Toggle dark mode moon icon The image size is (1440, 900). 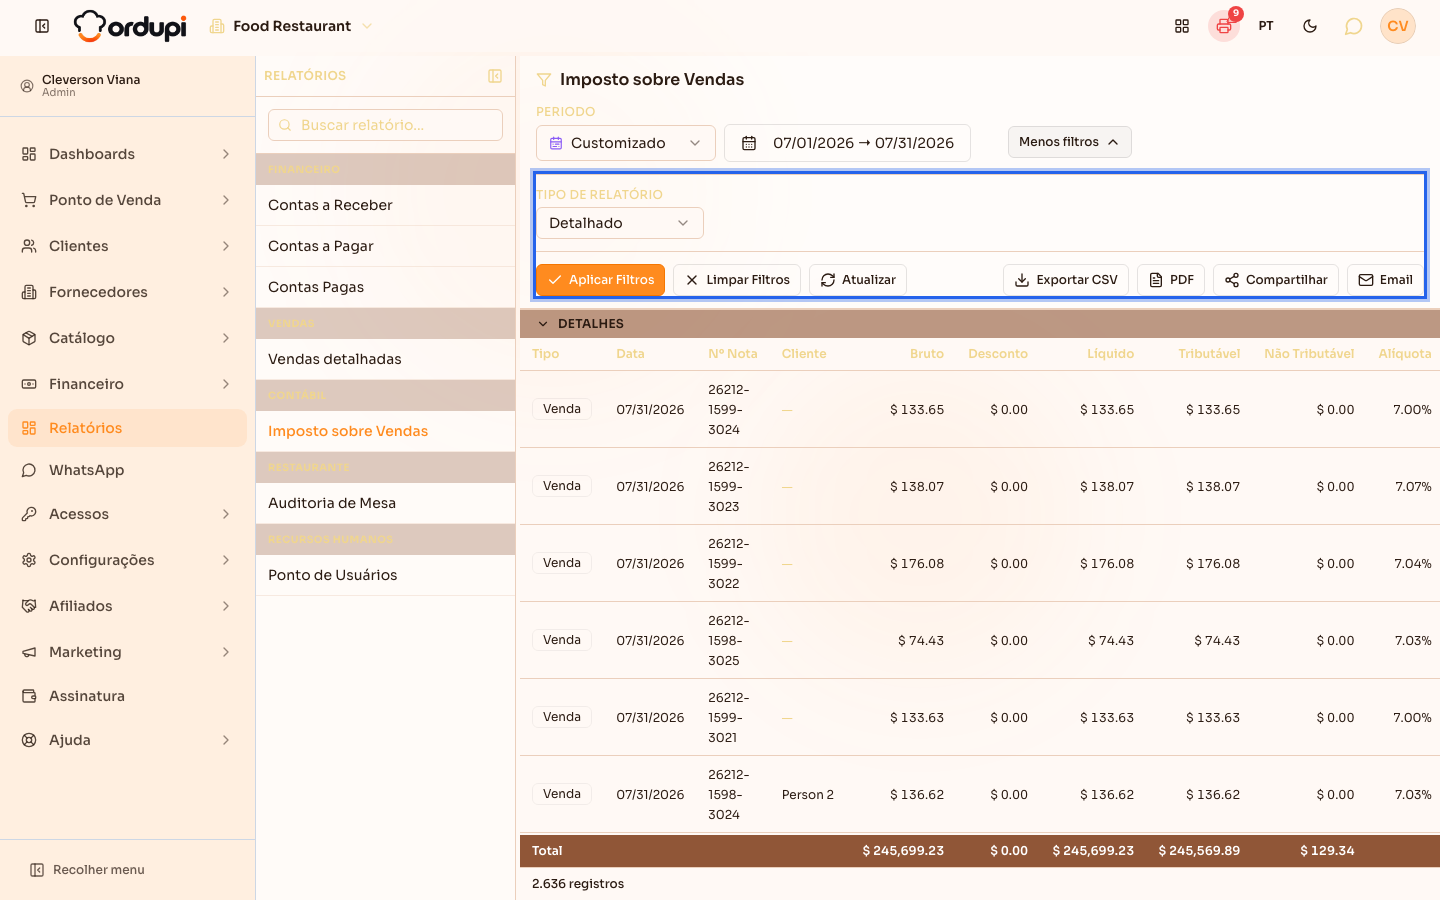tap(1310, 26)
